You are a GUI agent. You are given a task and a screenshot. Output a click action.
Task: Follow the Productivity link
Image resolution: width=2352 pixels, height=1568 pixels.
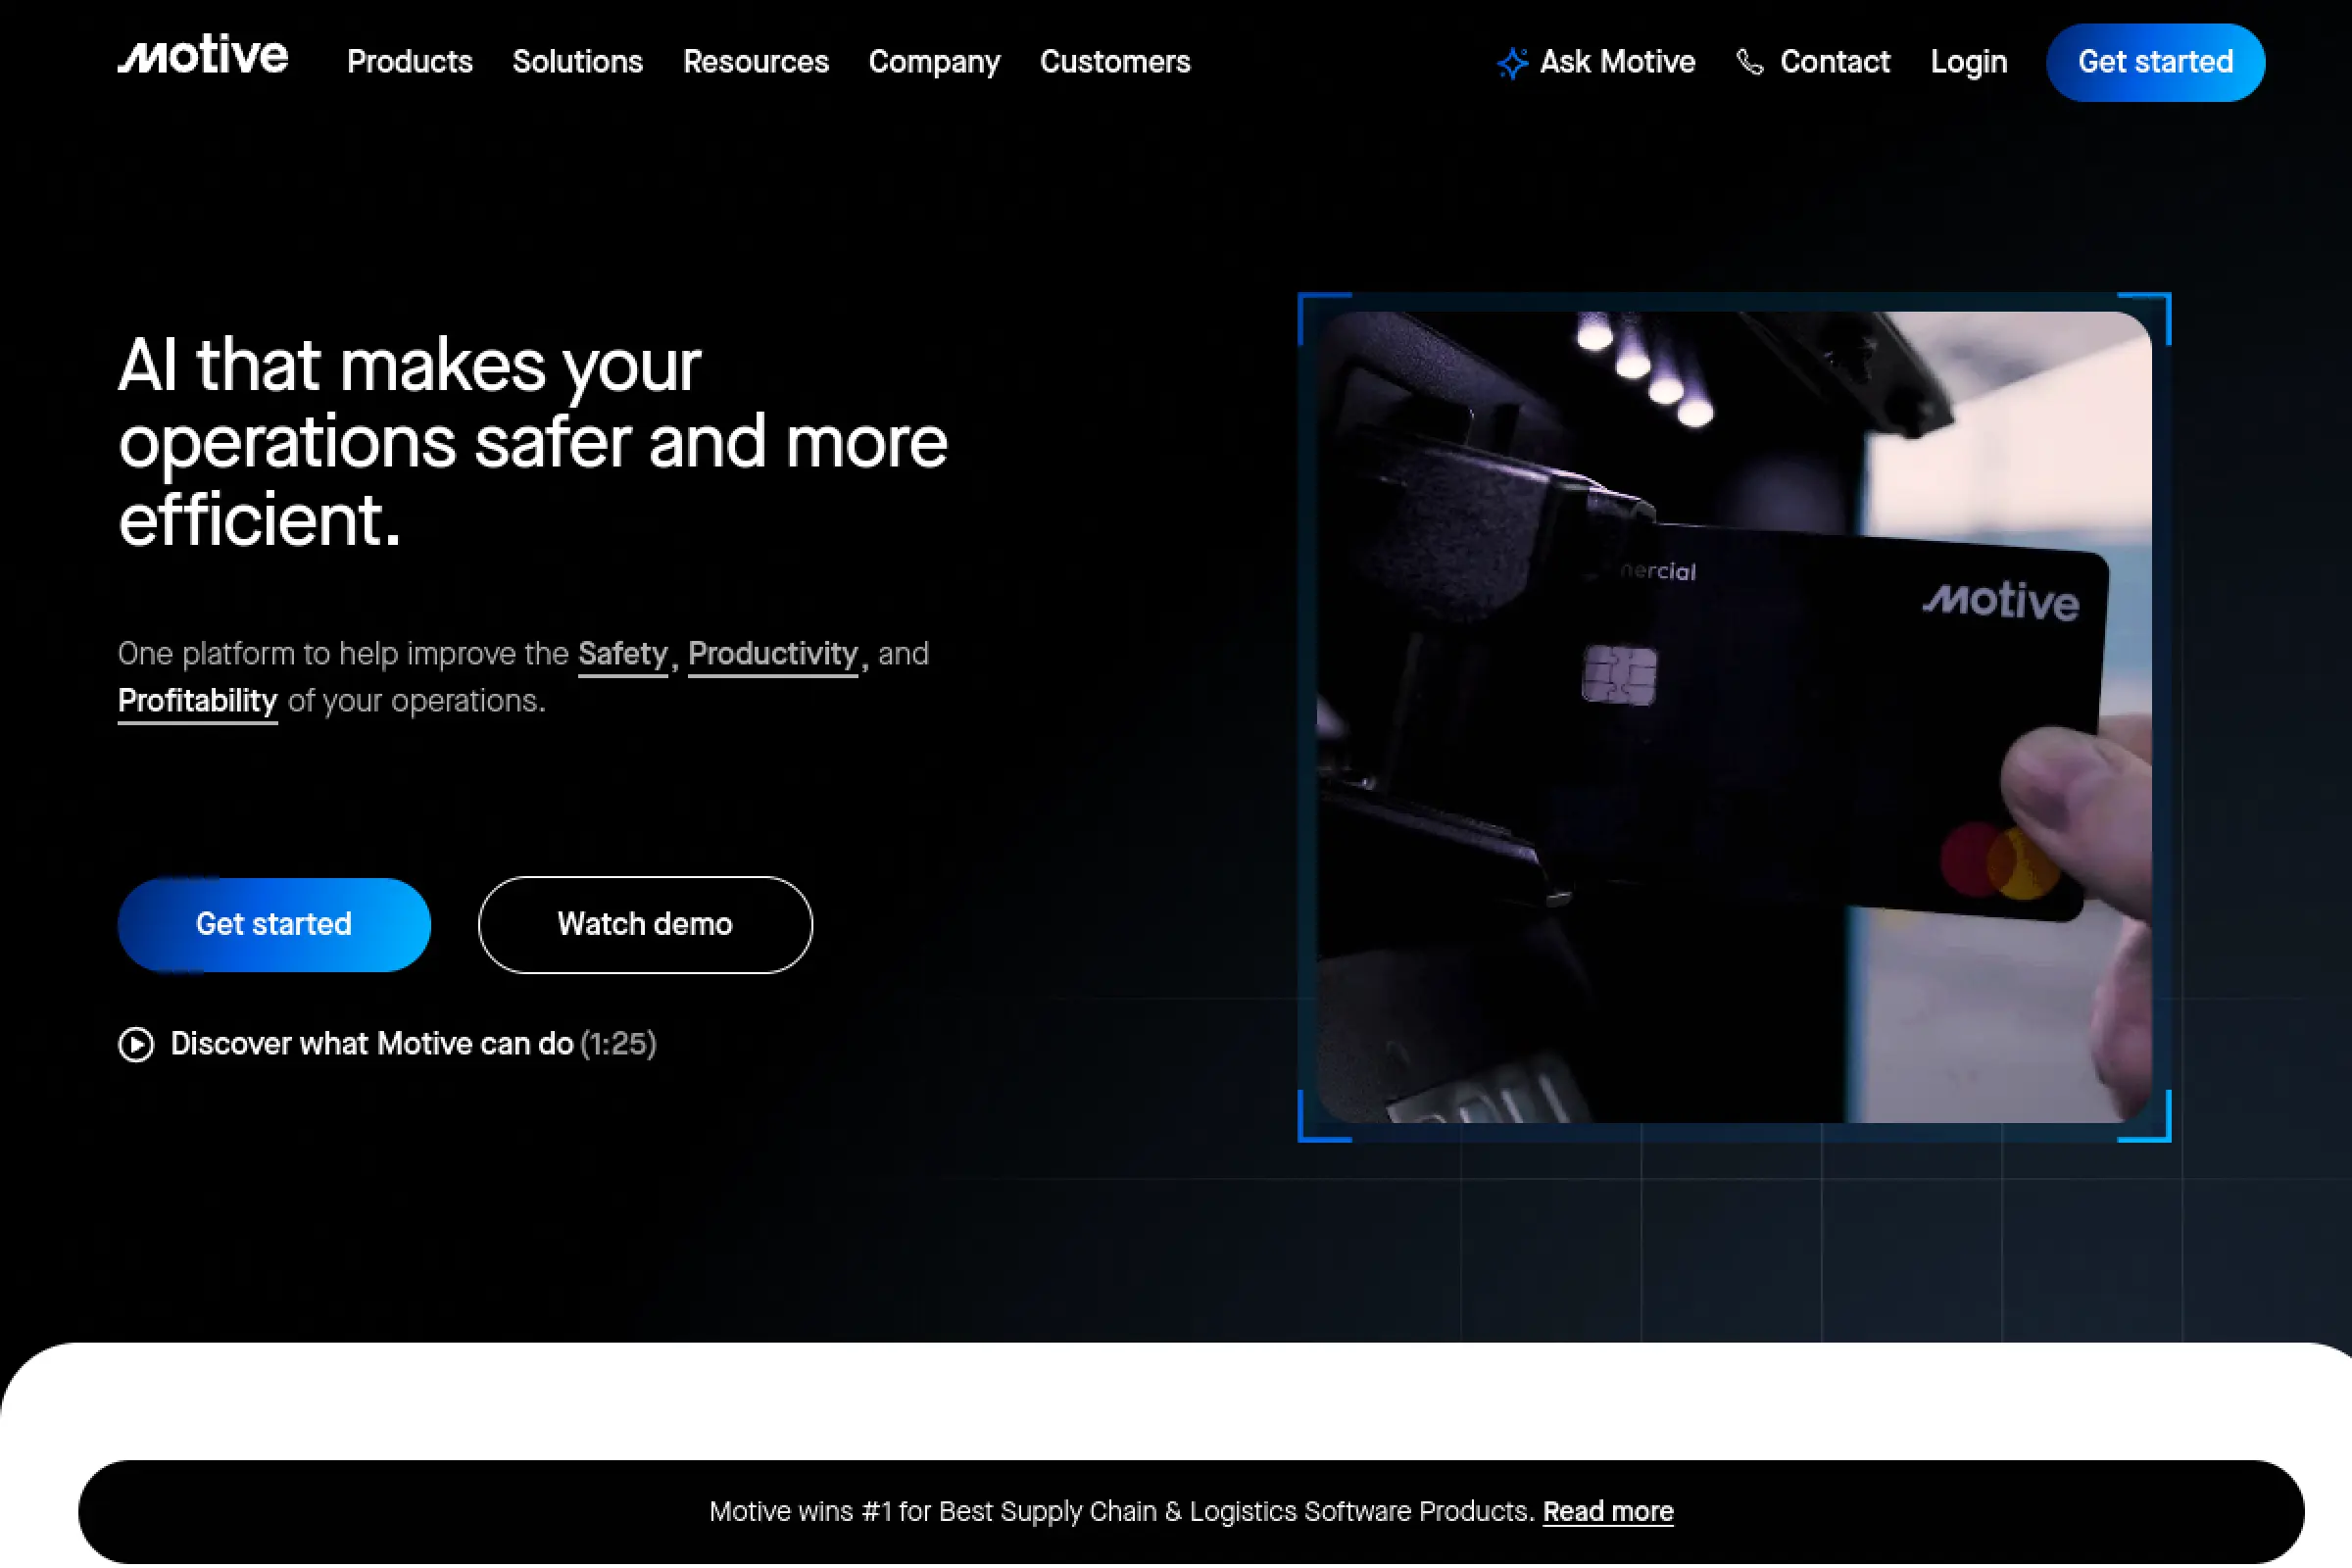[x=772, y=654]
